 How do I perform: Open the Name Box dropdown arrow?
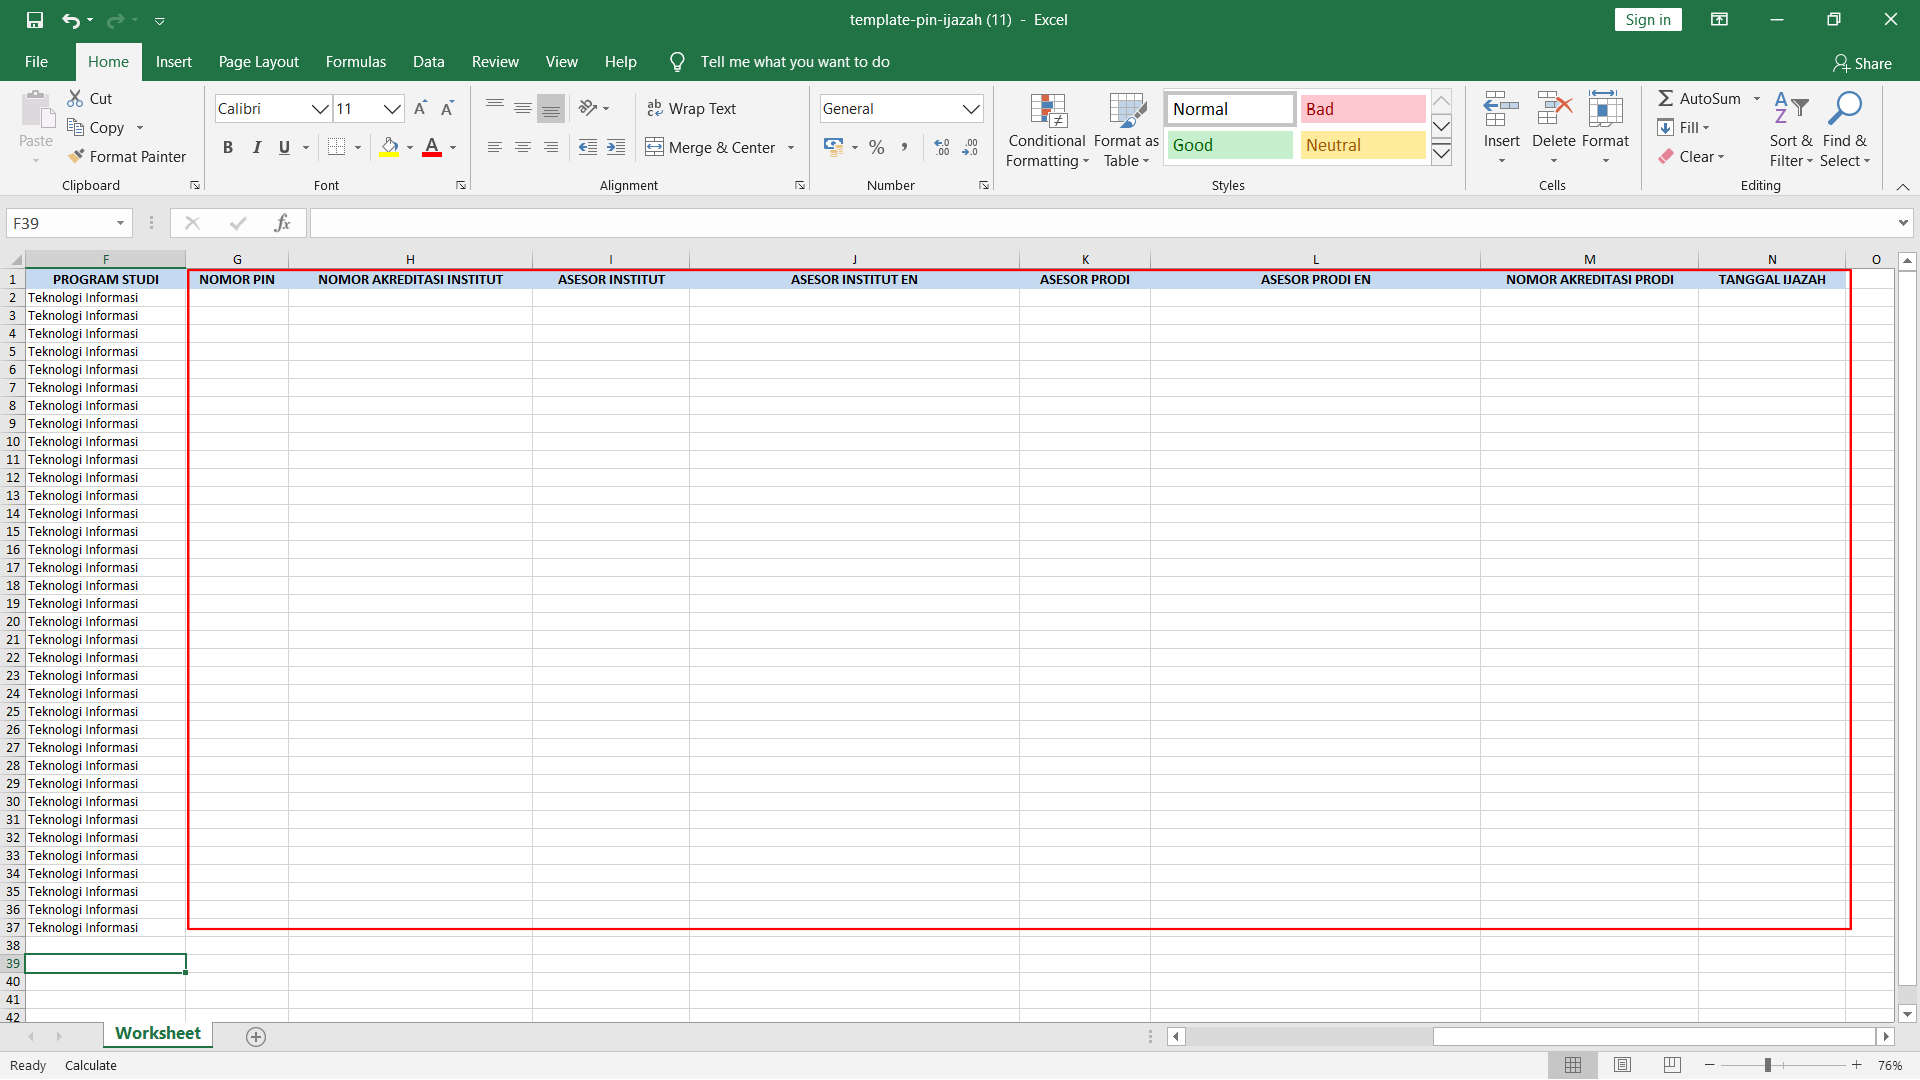(120, 223)
